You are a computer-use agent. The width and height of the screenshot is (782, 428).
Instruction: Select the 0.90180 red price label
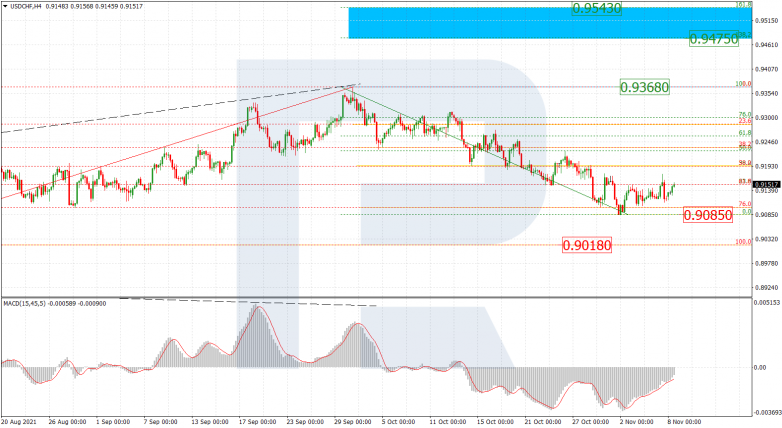point(586,245)
